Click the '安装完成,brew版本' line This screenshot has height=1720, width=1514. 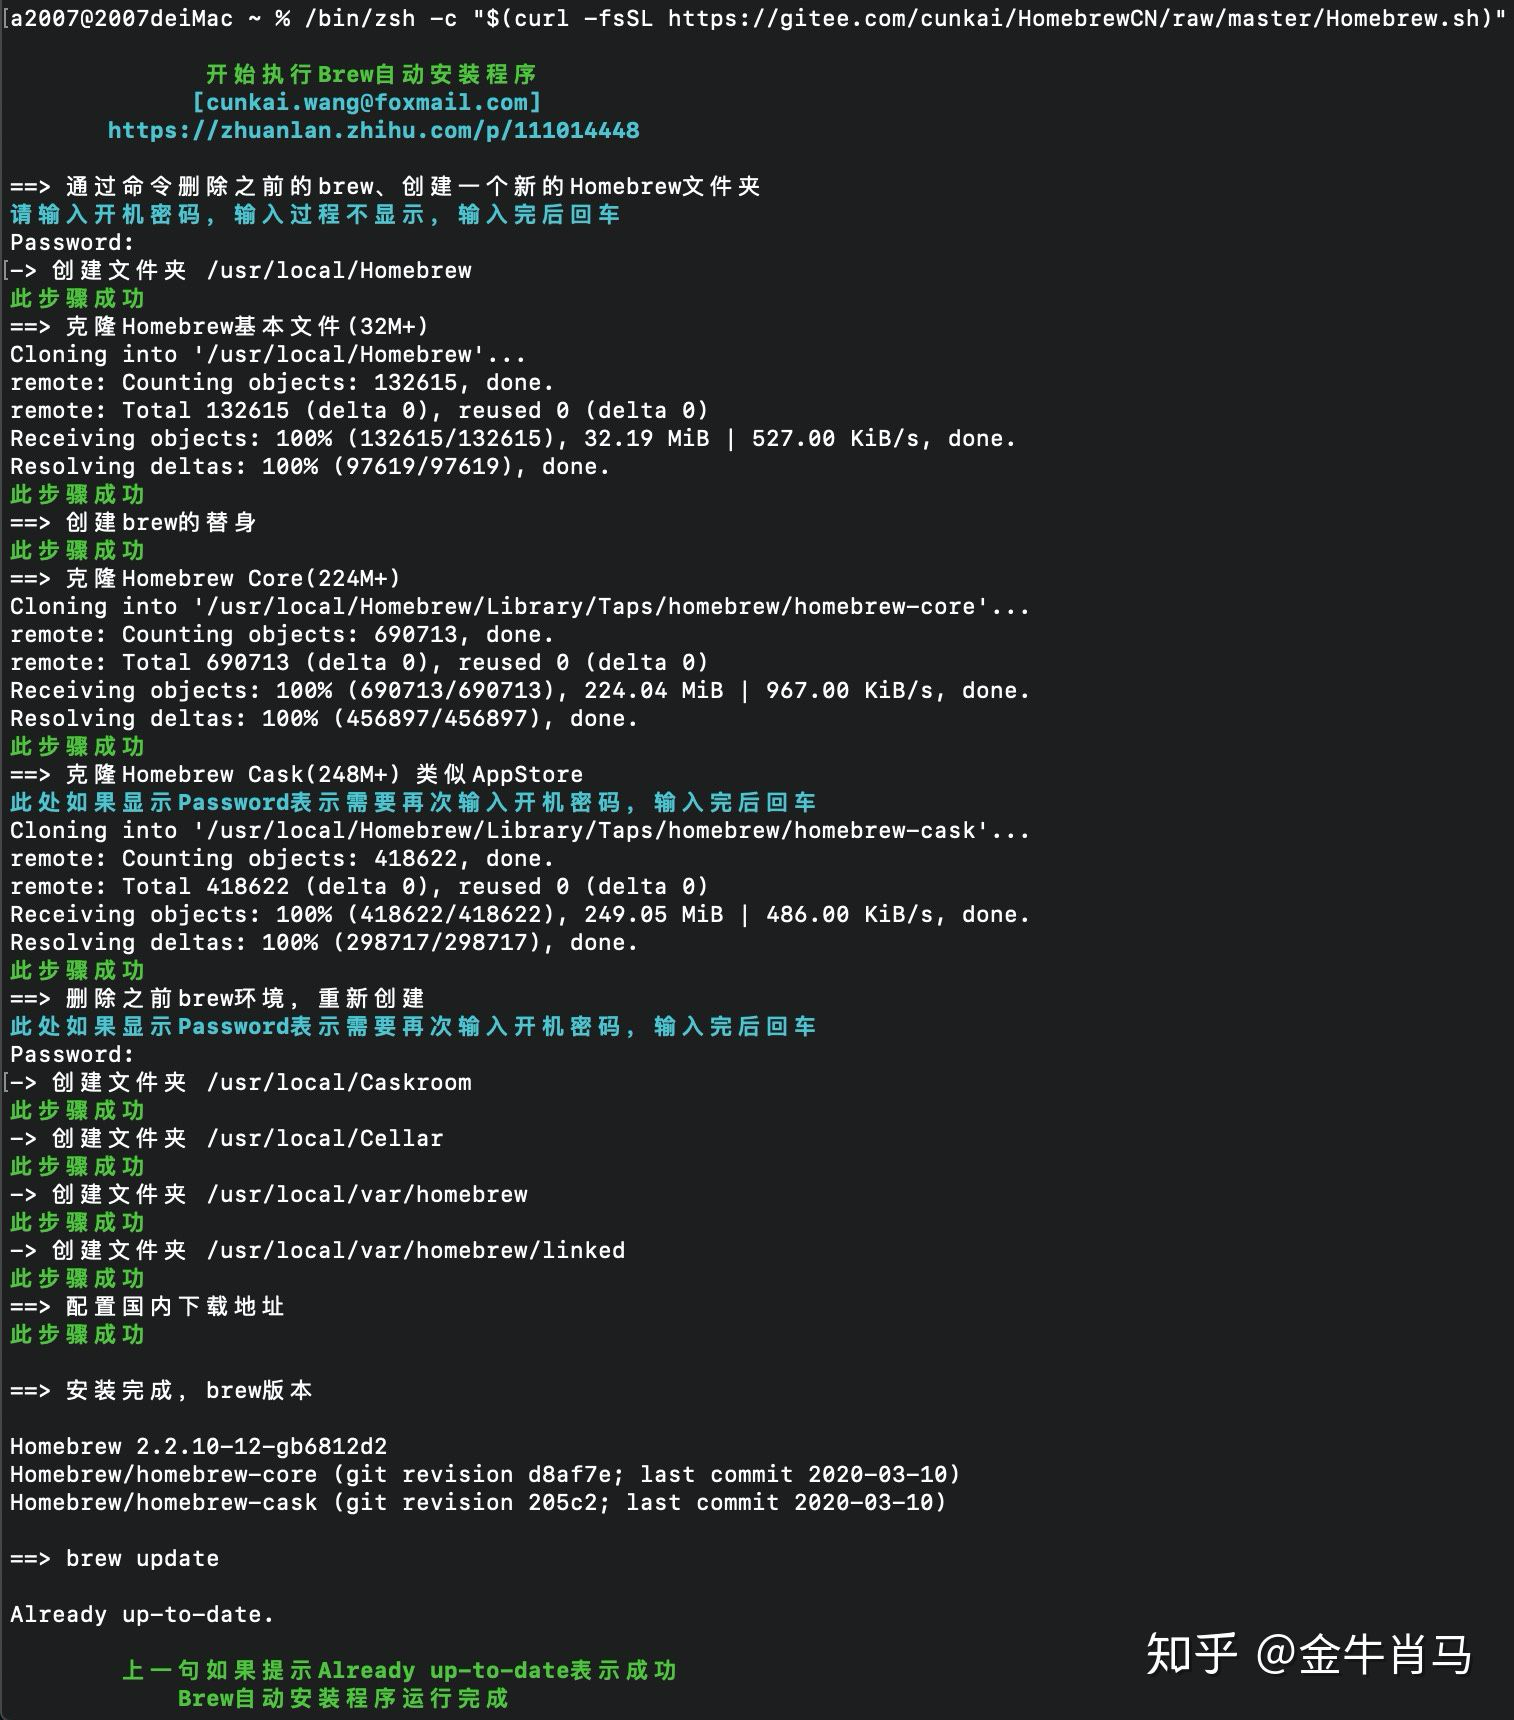[161, 1390]
